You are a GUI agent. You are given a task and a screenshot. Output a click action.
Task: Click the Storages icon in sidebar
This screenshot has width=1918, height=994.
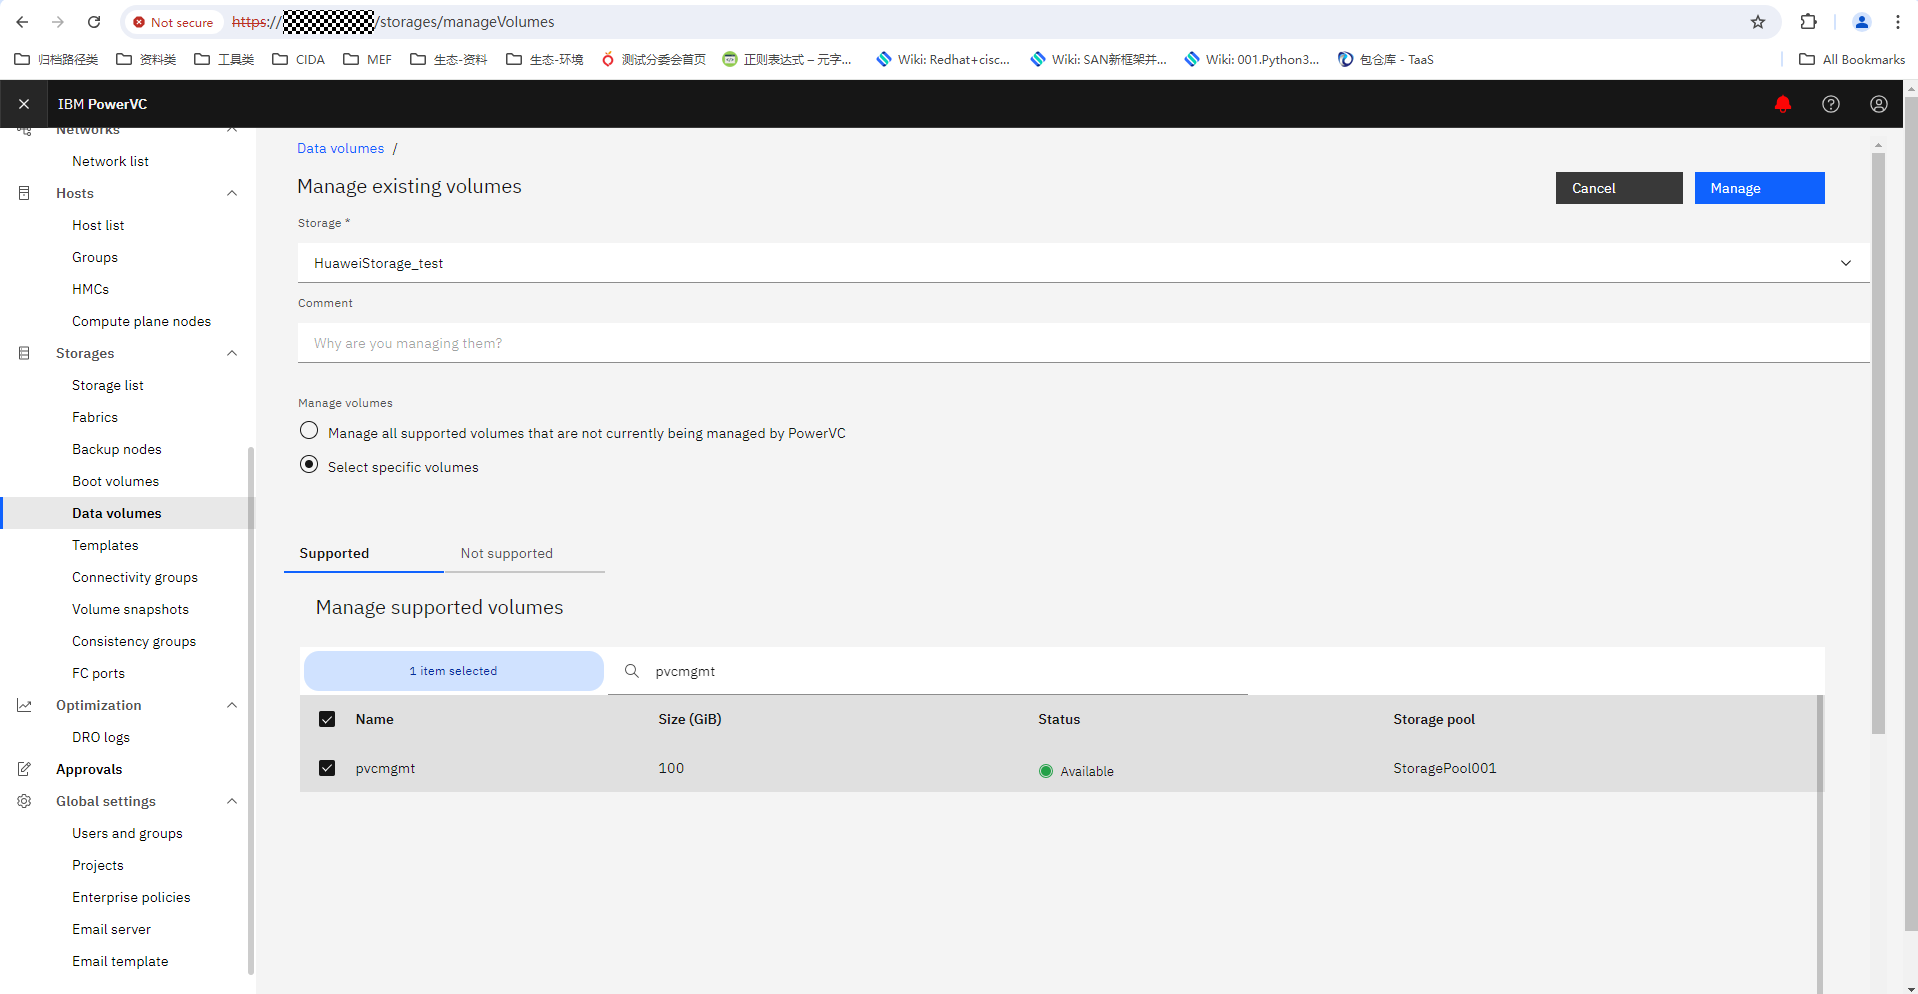(24, 353)
